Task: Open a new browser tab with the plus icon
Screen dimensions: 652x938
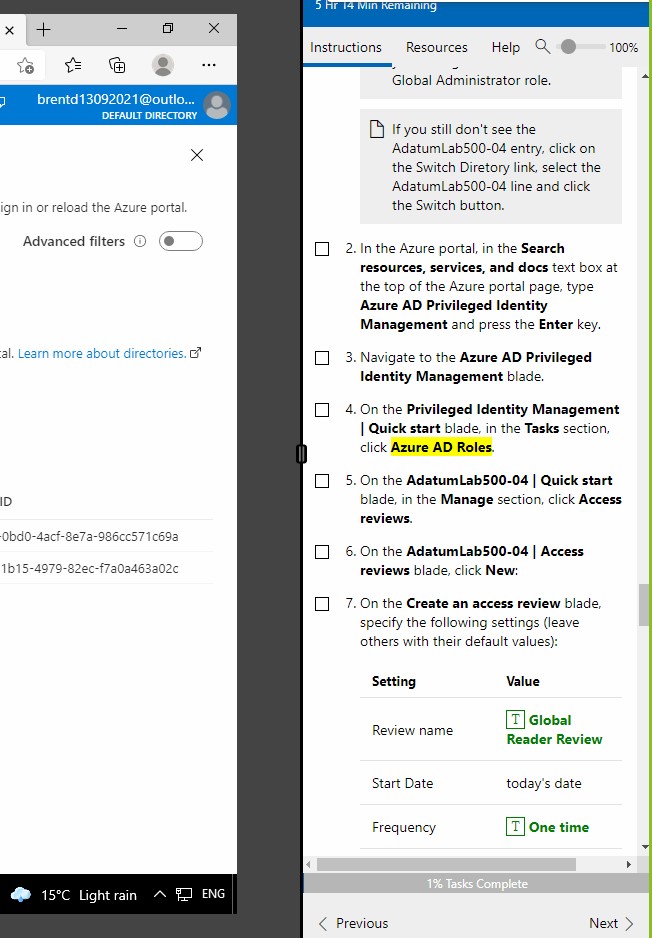Action: click(x=44, y=29)
